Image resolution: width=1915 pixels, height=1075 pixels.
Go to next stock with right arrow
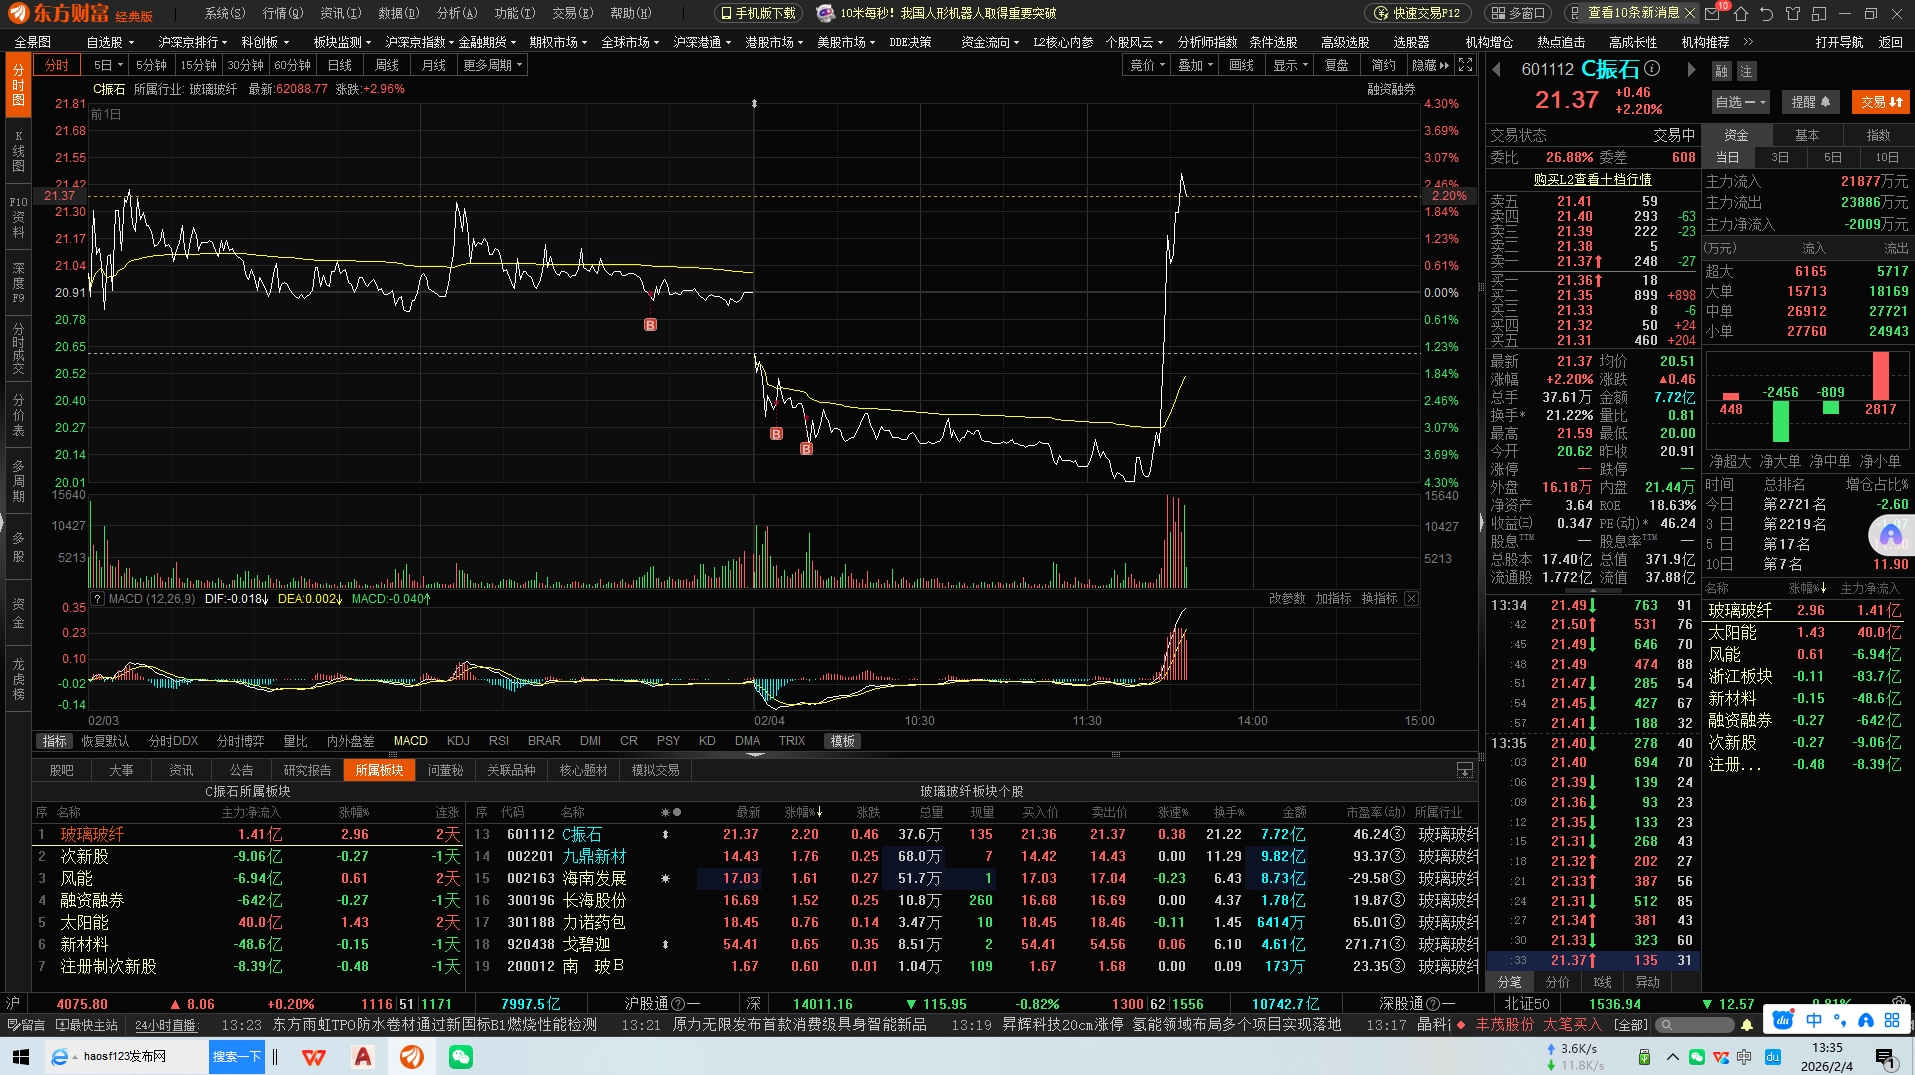(x=1691, y=69)
